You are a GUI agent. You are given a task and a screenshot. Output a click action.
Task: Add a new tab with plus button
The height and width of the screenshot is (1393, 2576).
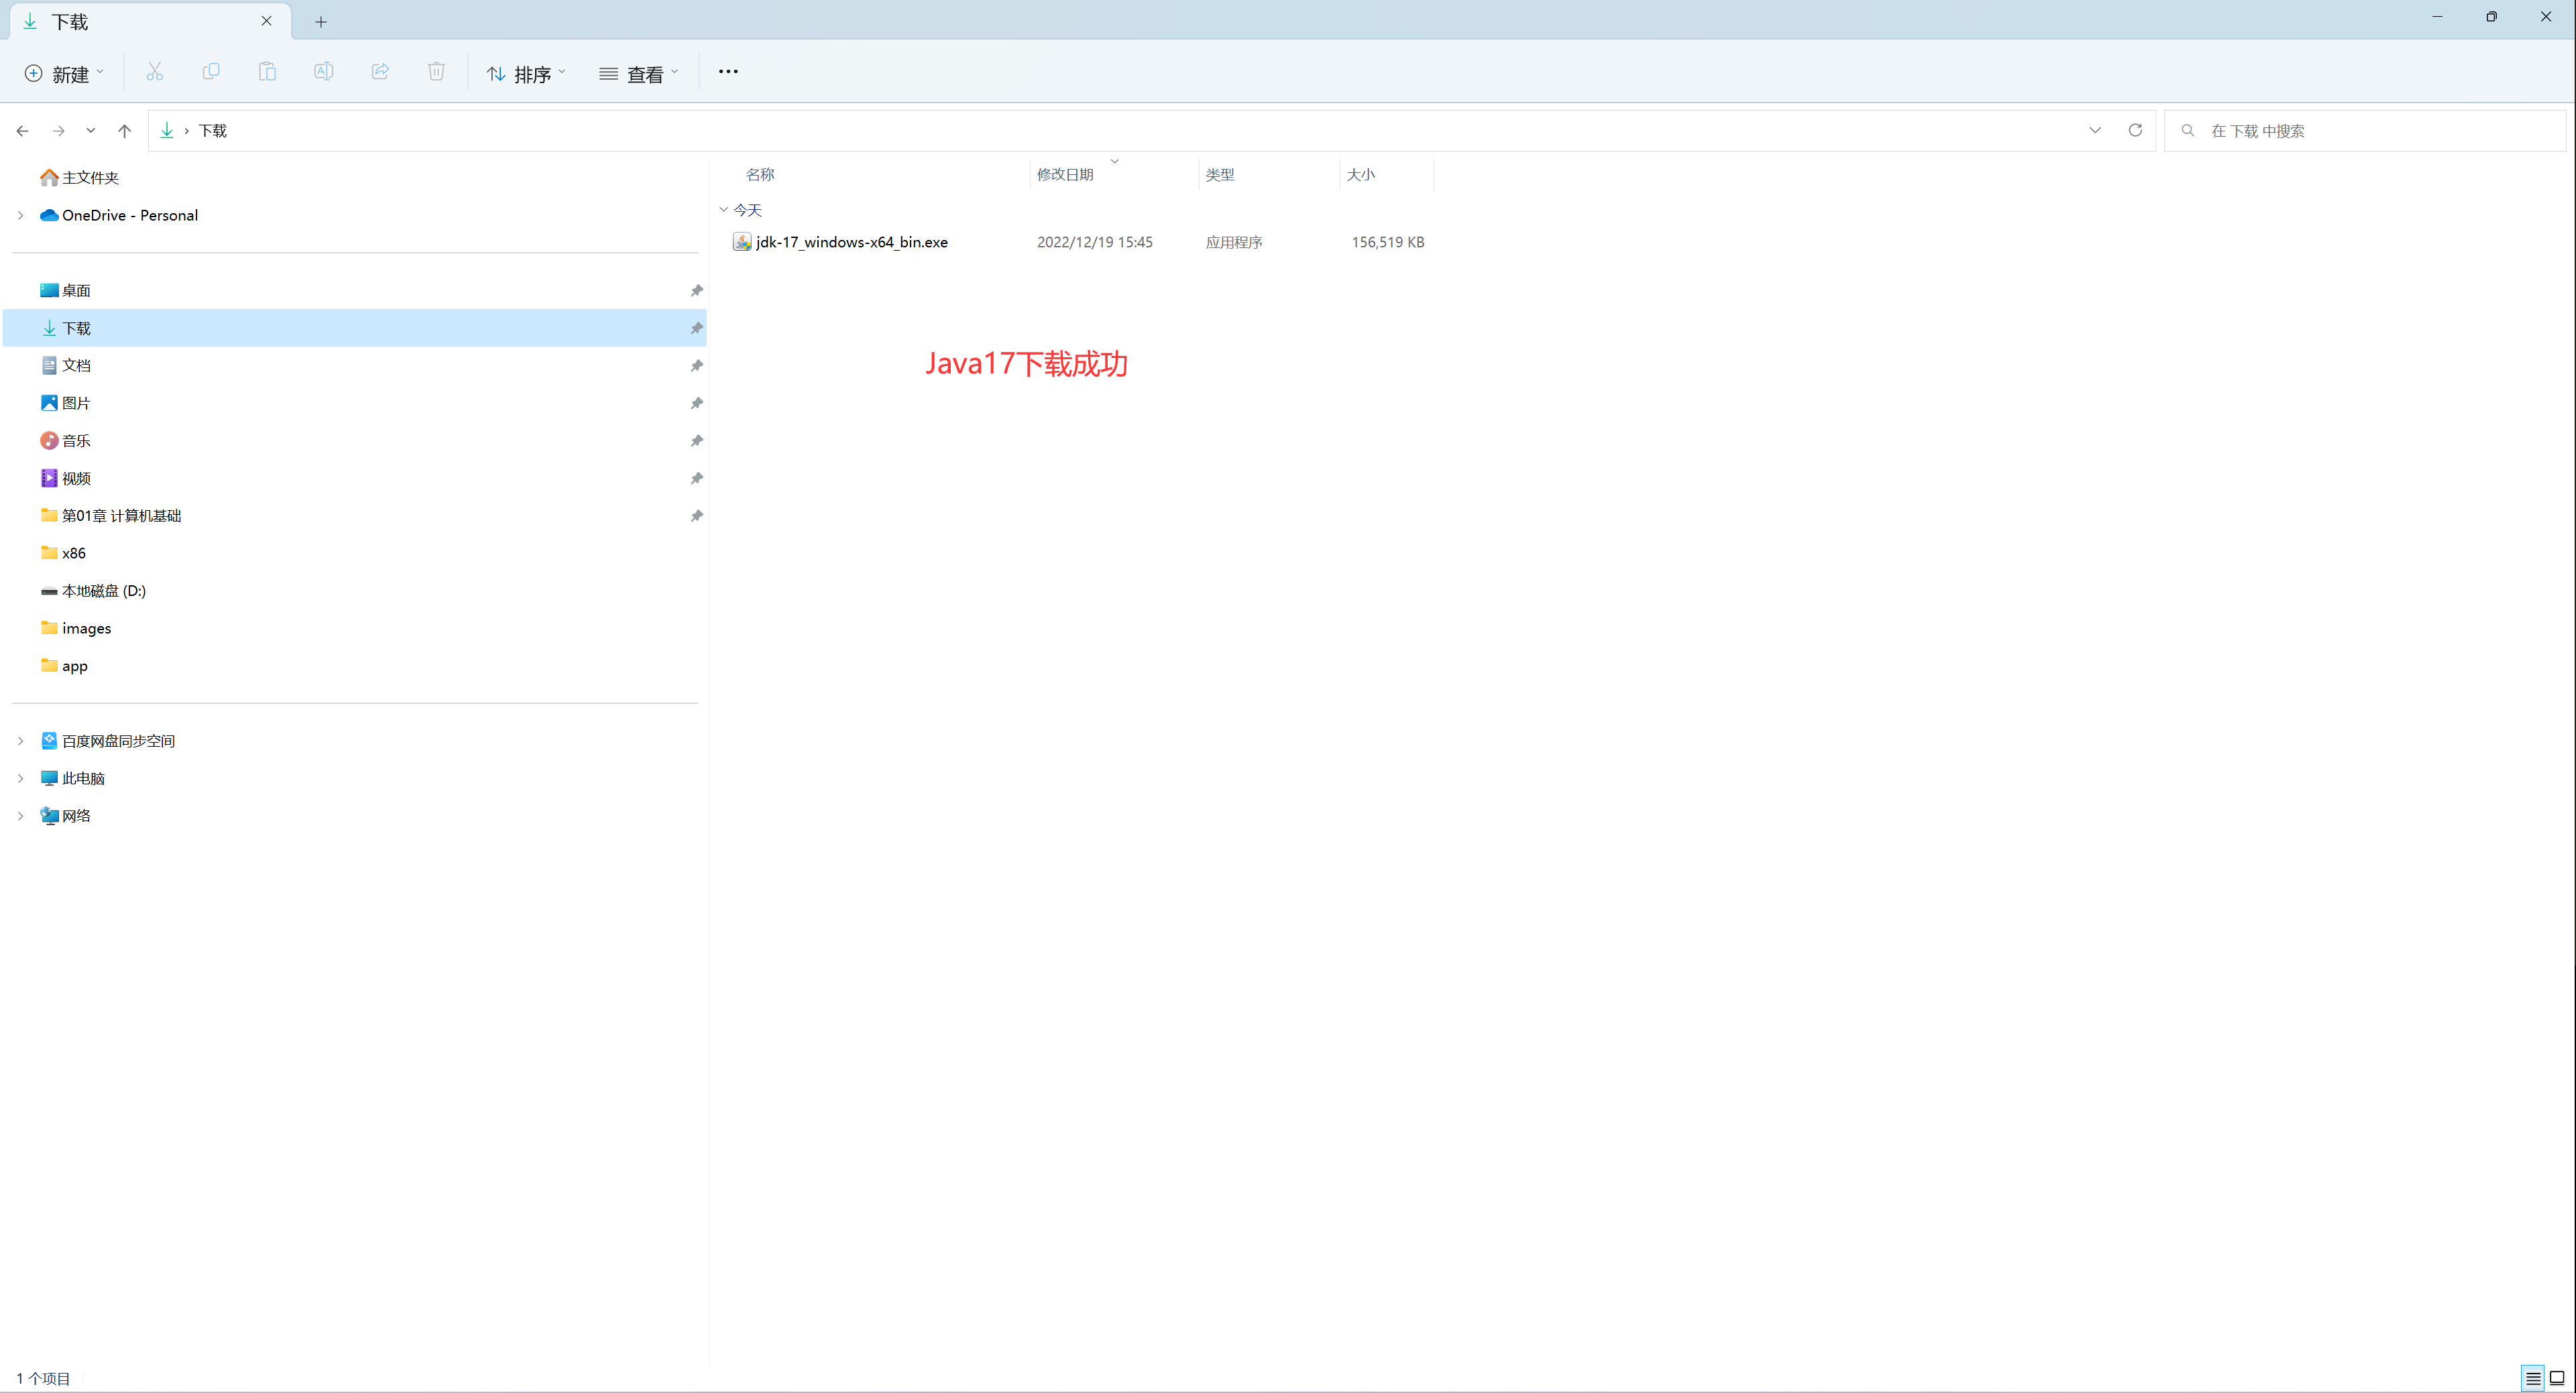321,22
